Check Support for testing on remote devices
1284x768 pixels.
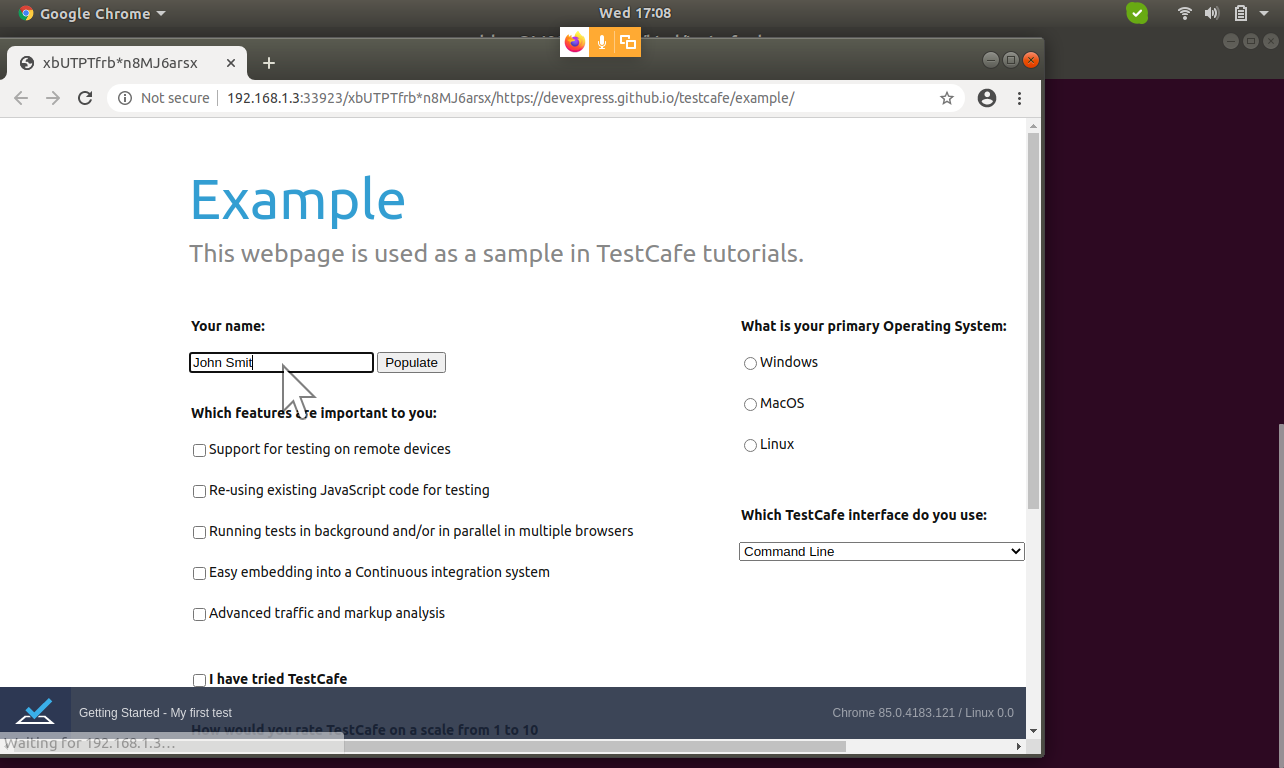(199, 450)
